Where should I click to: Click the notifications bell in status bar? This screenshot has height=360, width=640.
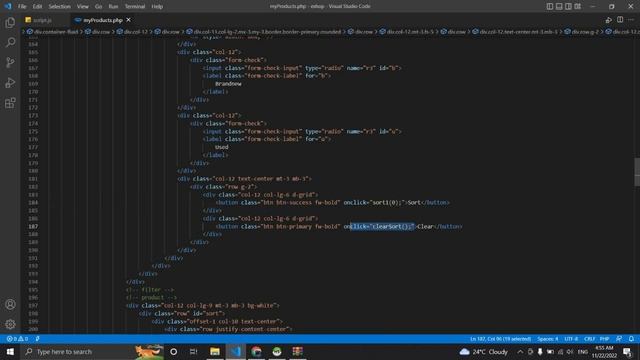631,339
